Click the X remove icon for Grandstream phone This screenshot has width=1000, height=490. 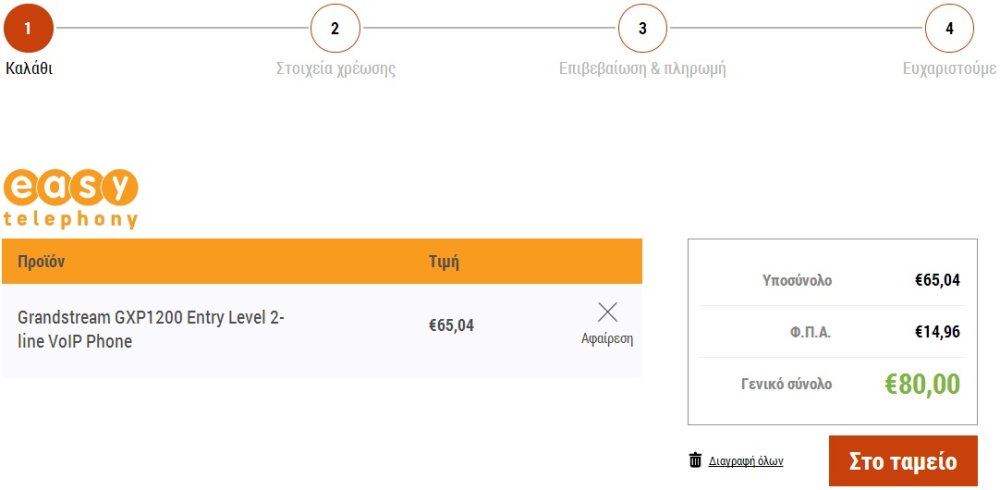(607, 312)
